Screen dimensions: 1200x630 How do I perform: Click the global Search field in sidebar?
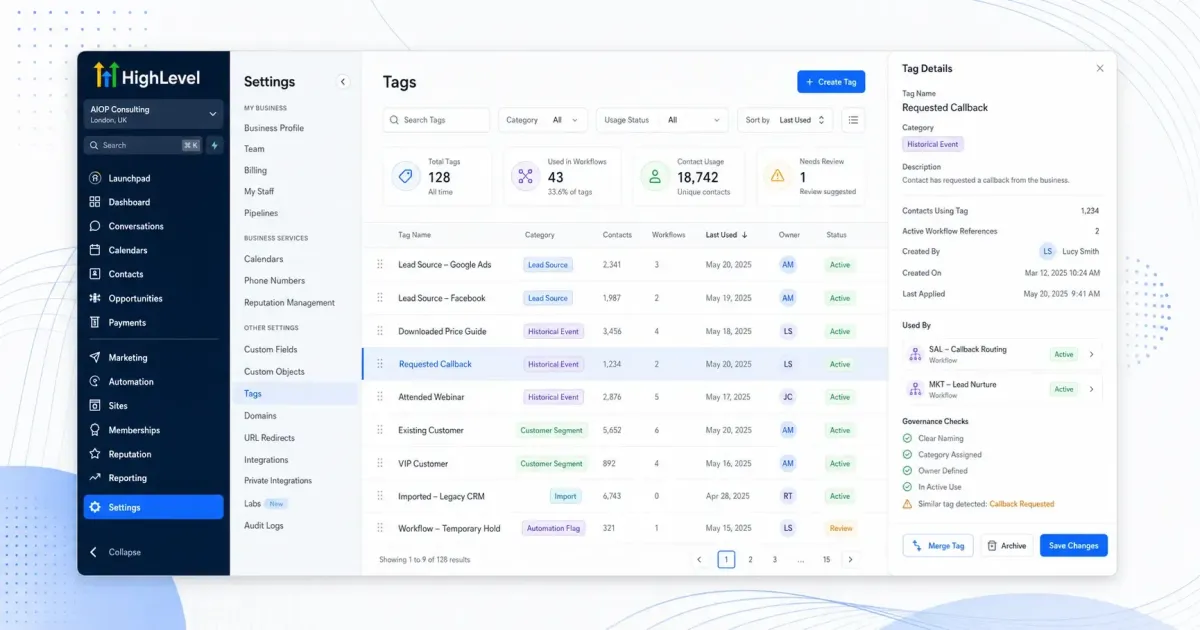pos(142,145)
